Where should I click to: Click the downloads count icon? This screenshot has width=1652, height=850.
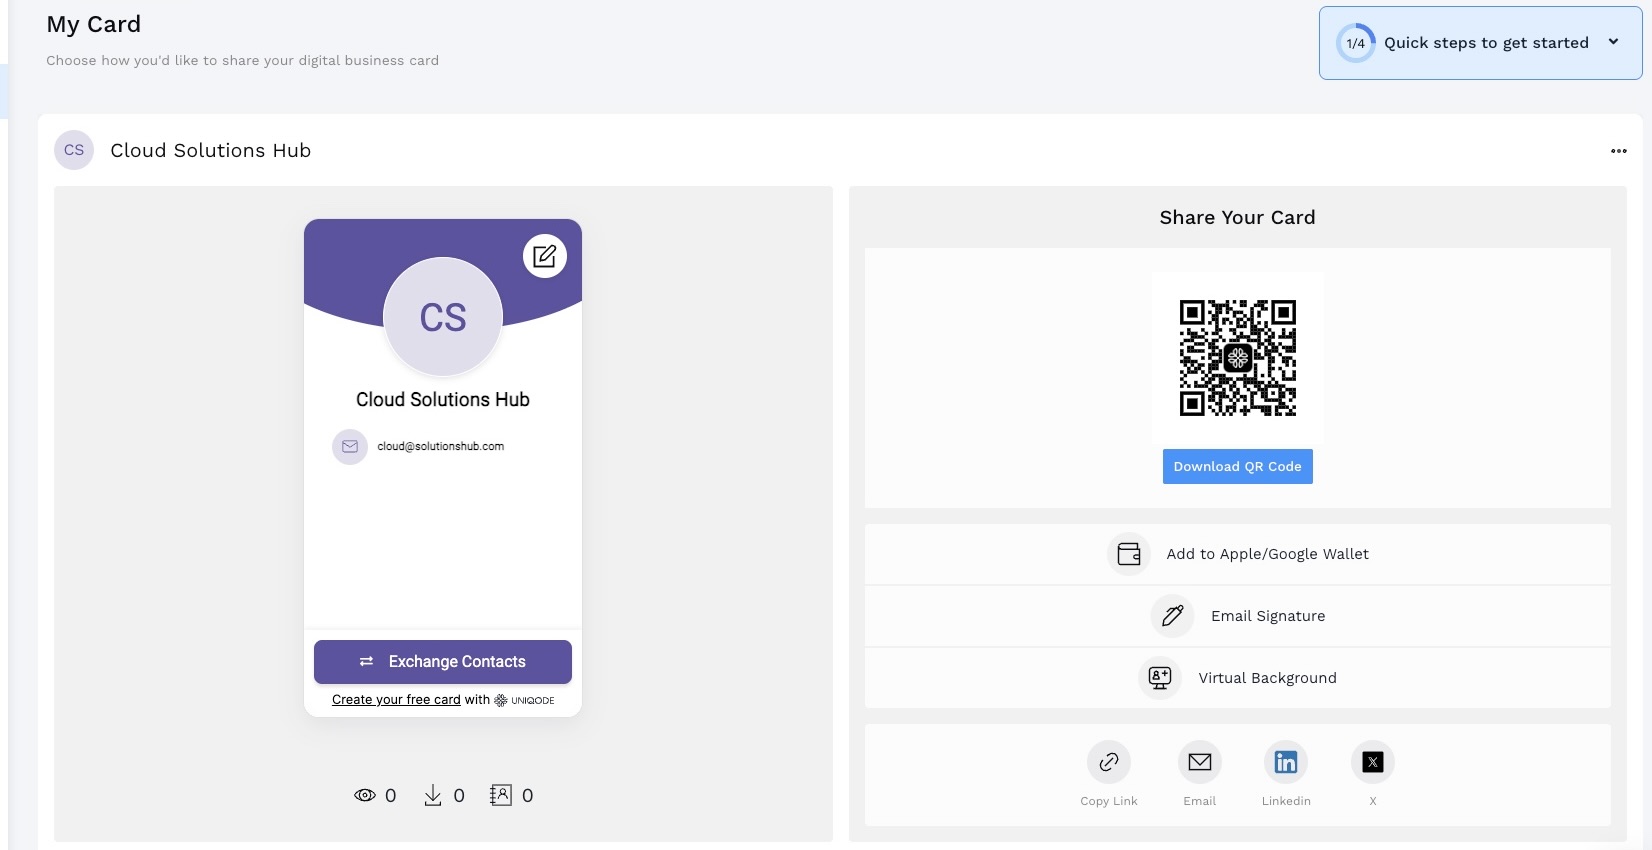coord(432,795)
